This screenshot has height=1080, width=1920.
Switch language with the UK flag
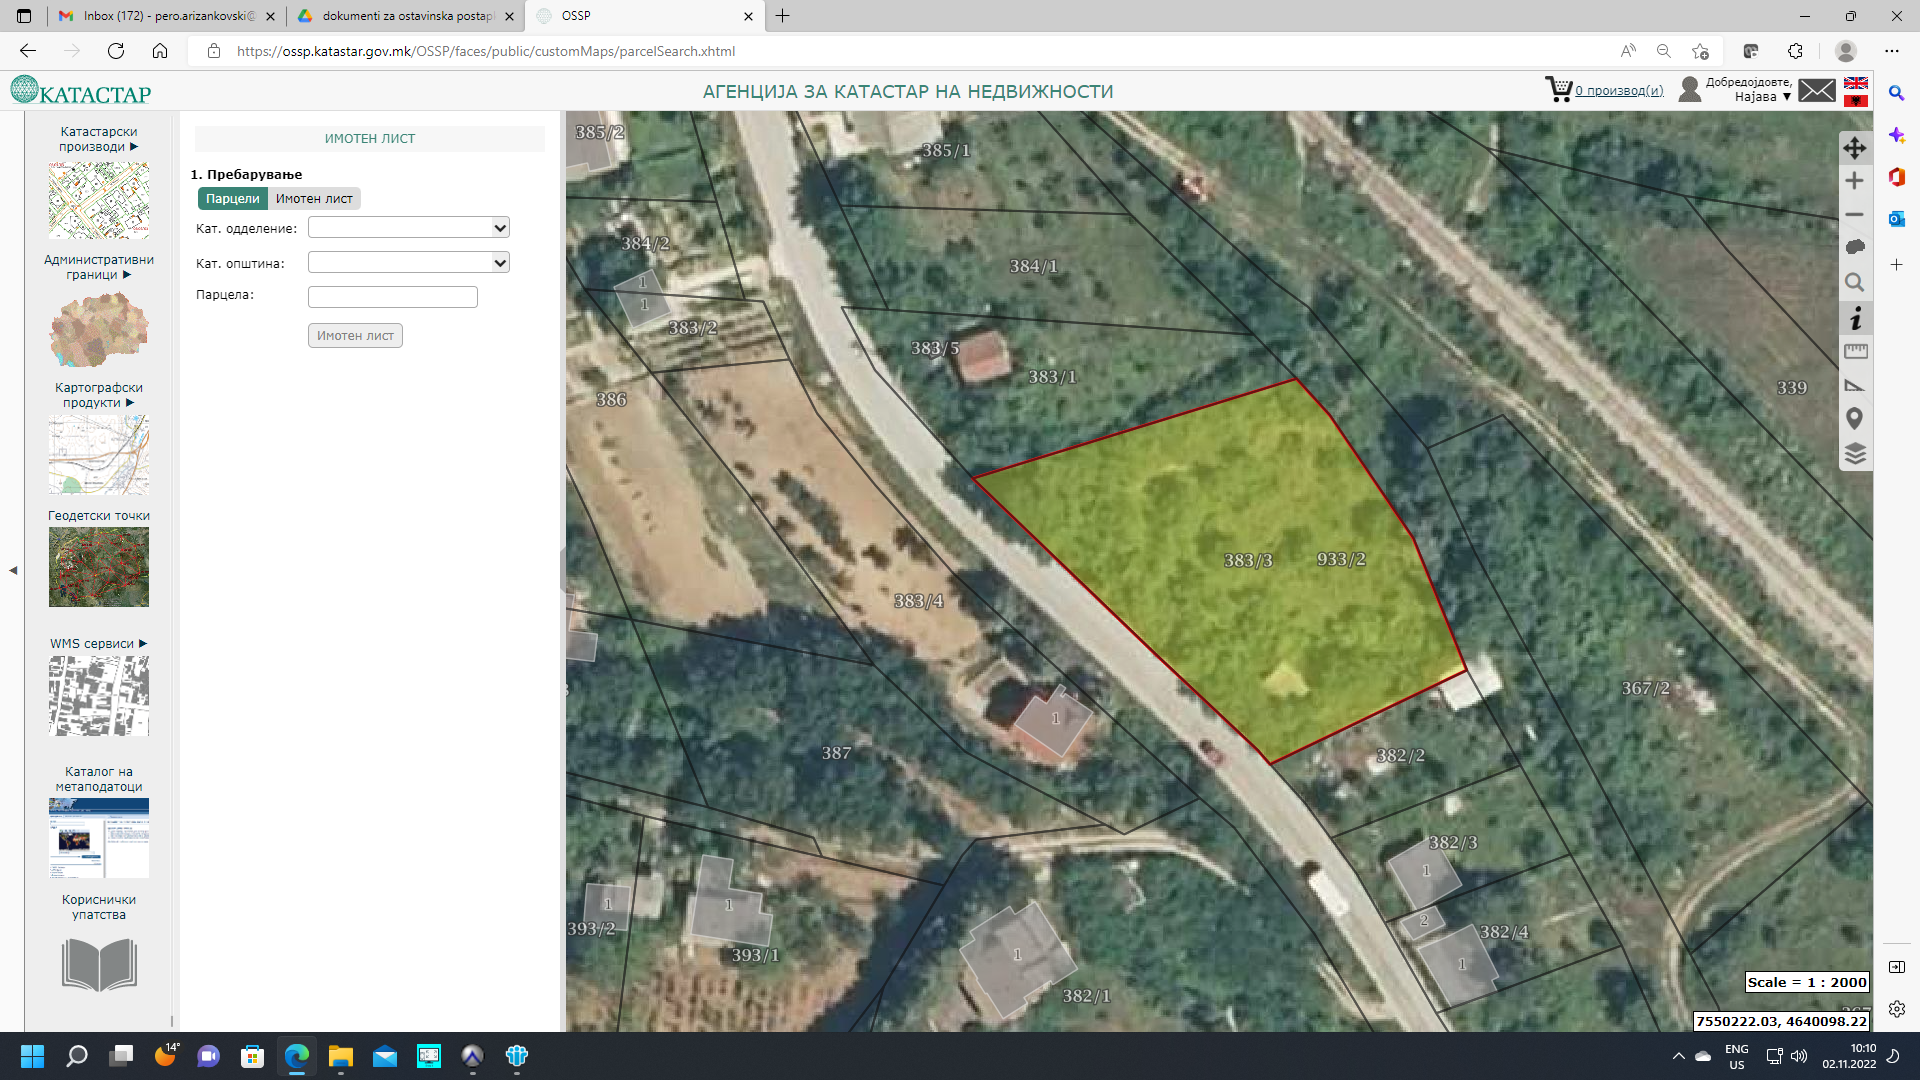pos(1856,83)
